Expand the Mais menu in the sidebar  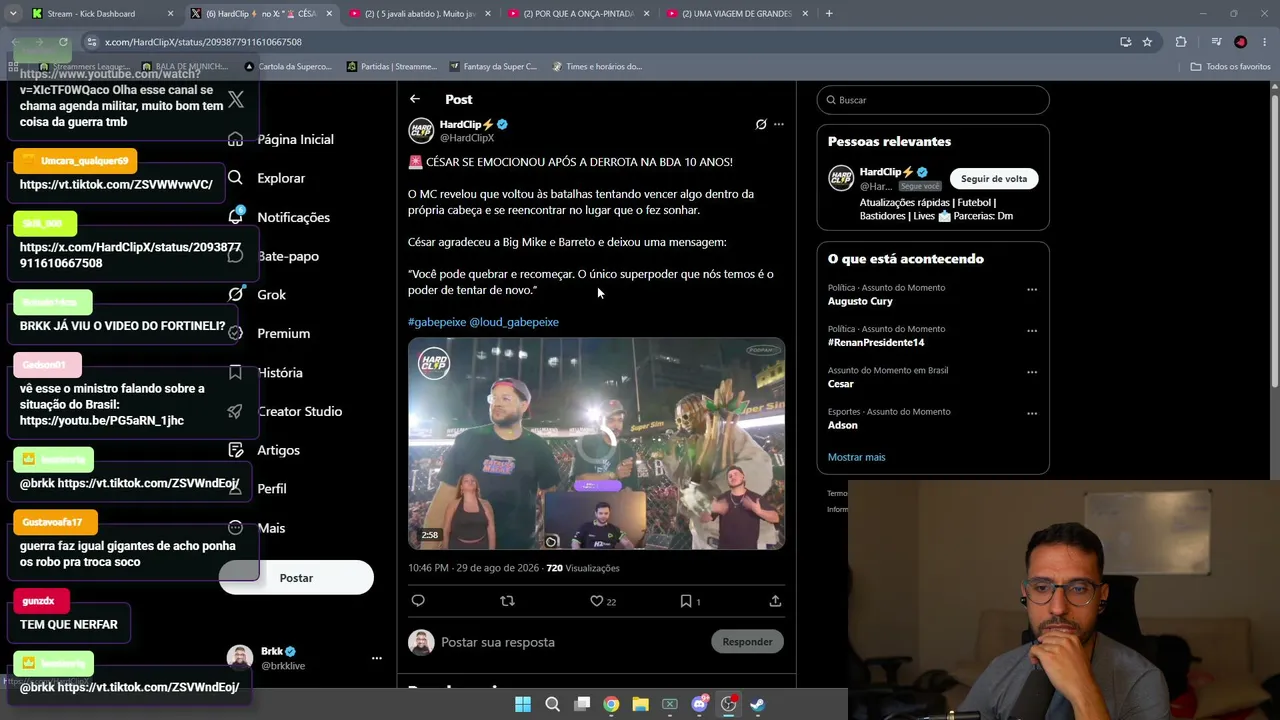[x=271, y=528]
